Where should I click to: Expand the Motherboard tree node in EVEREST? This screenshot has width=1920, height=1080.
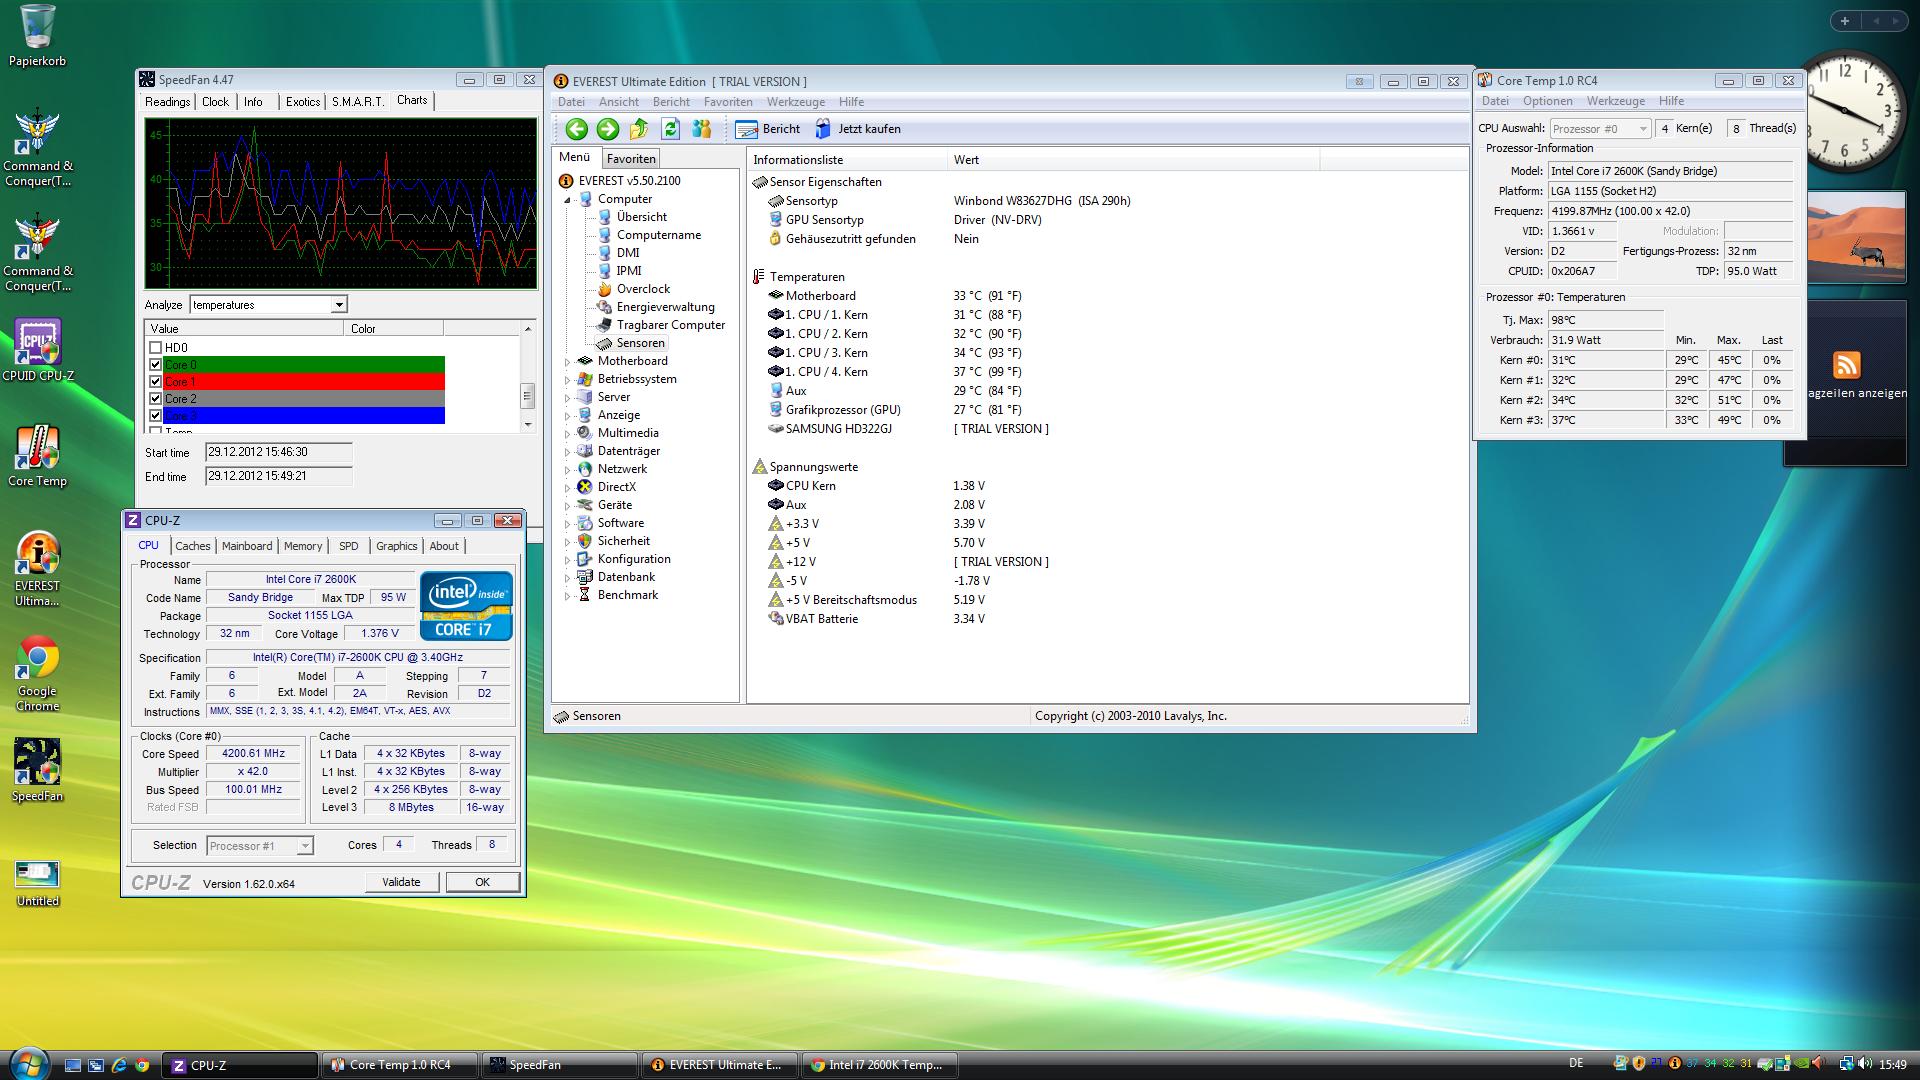click(x=568, y=362)
